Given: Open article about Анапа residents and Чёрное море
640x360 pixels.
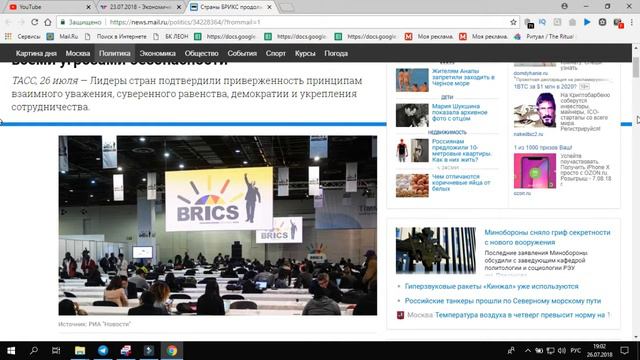Looking at the screenshot, I should (x=463, y=77).
